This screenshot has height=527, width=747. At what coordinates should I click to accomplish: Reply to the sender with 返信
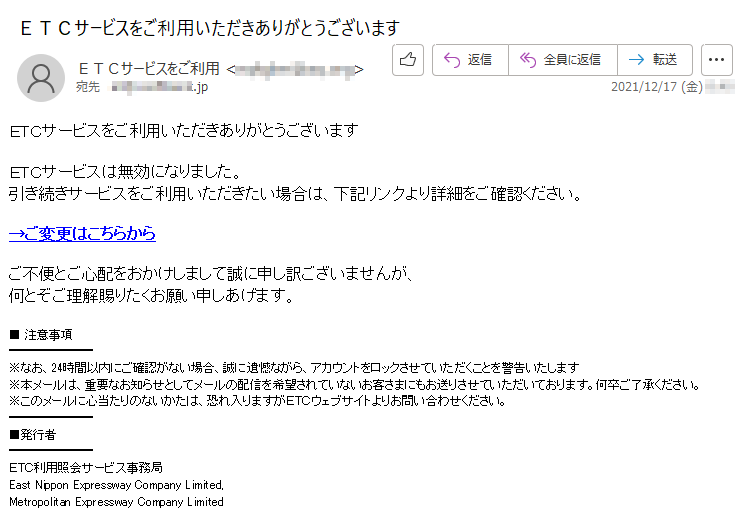[470, 60]
